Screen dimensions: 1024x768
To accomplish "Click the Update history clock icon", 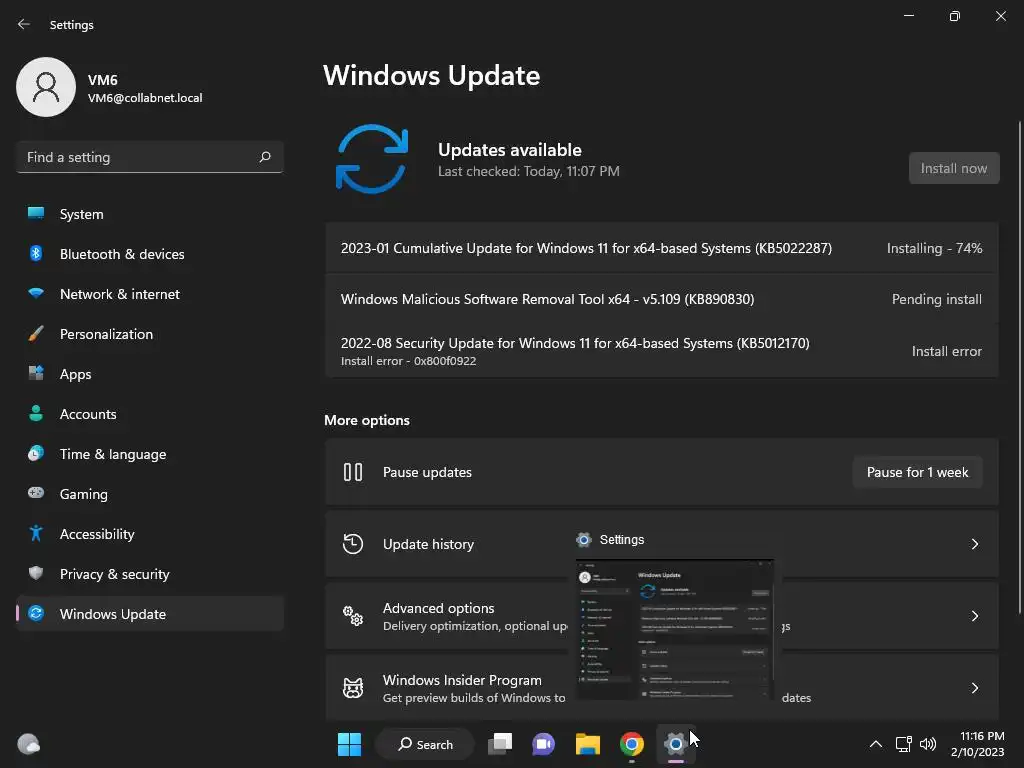I will coord(353,544).
